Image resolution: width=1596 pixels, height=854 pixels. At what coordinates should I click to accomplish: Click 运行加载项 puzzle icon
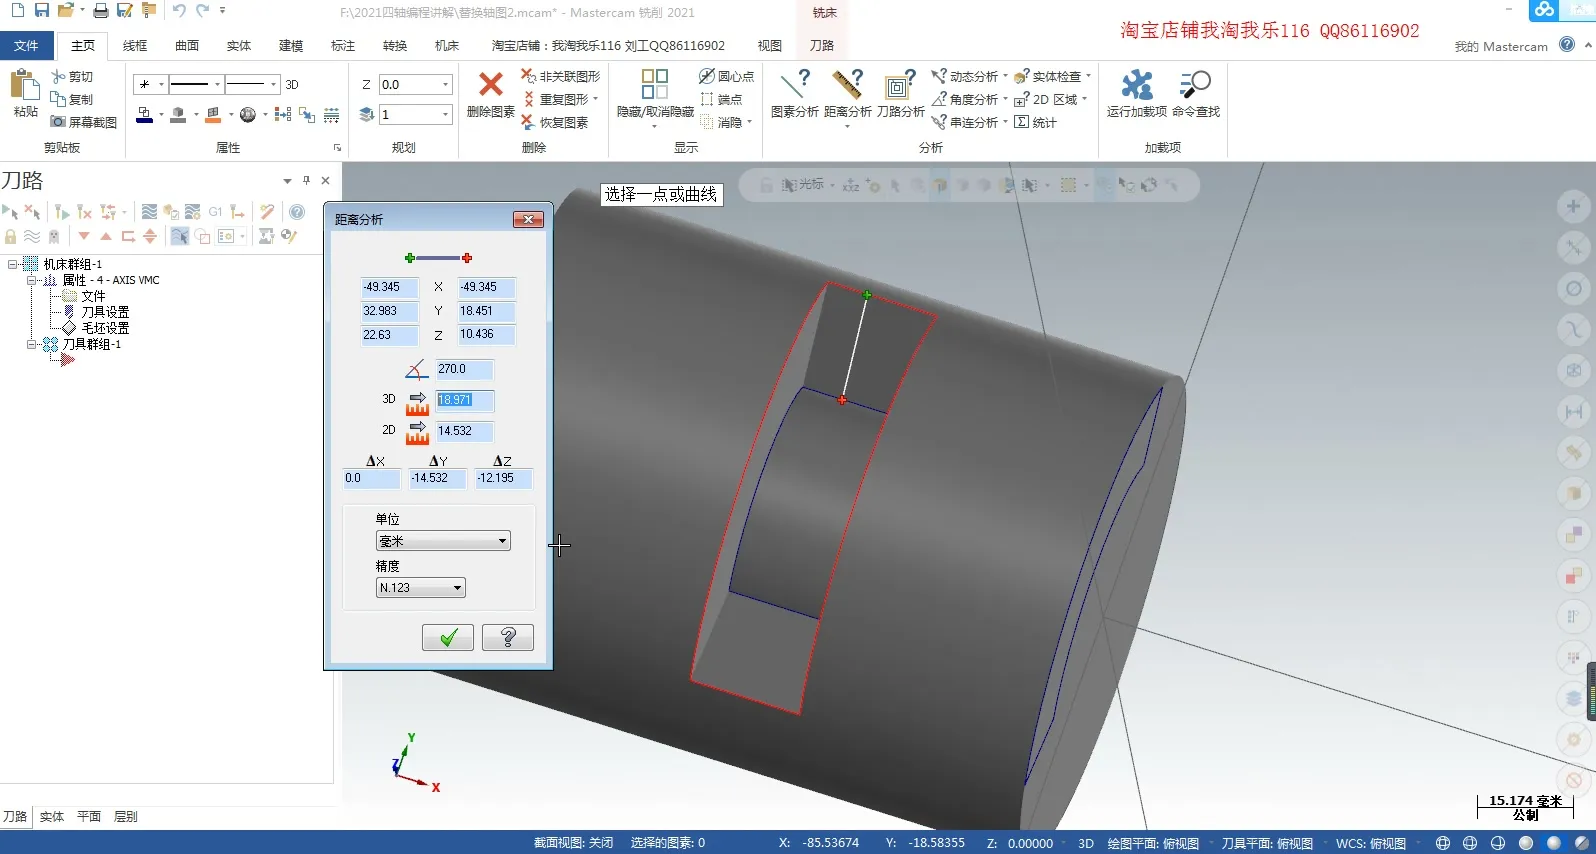[x=1136, y=86]
